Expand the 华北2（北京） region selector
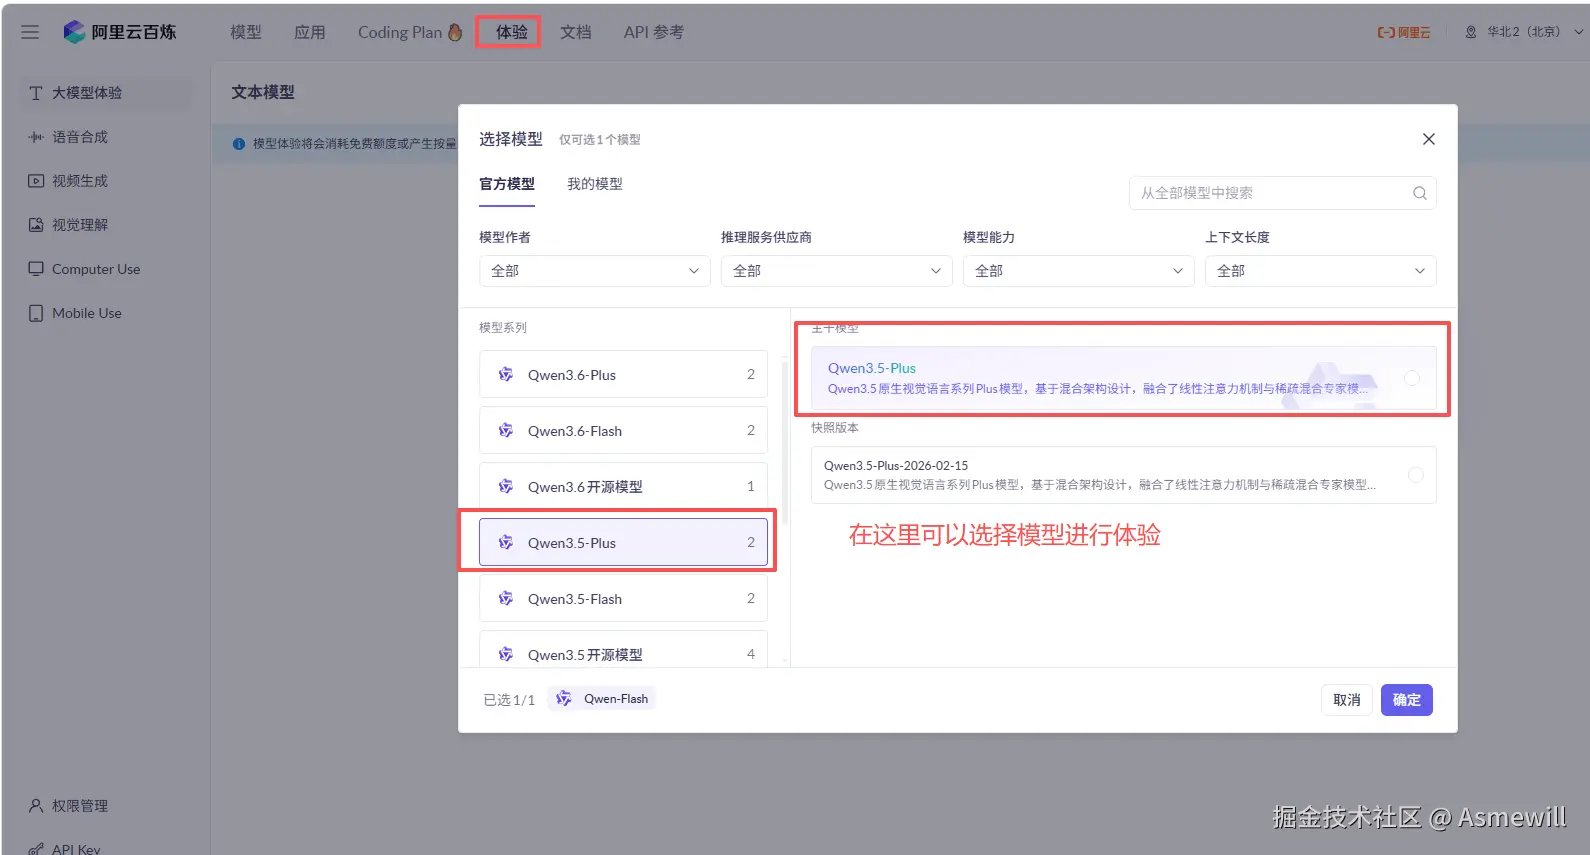The height and width of the screenshot is (855, 1590). tap(1525, 32)
